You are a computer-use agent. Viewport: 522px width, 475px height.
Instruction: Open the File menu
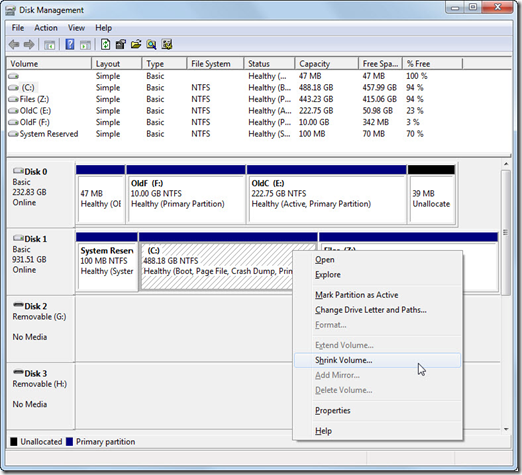click(x=18, y=28)
